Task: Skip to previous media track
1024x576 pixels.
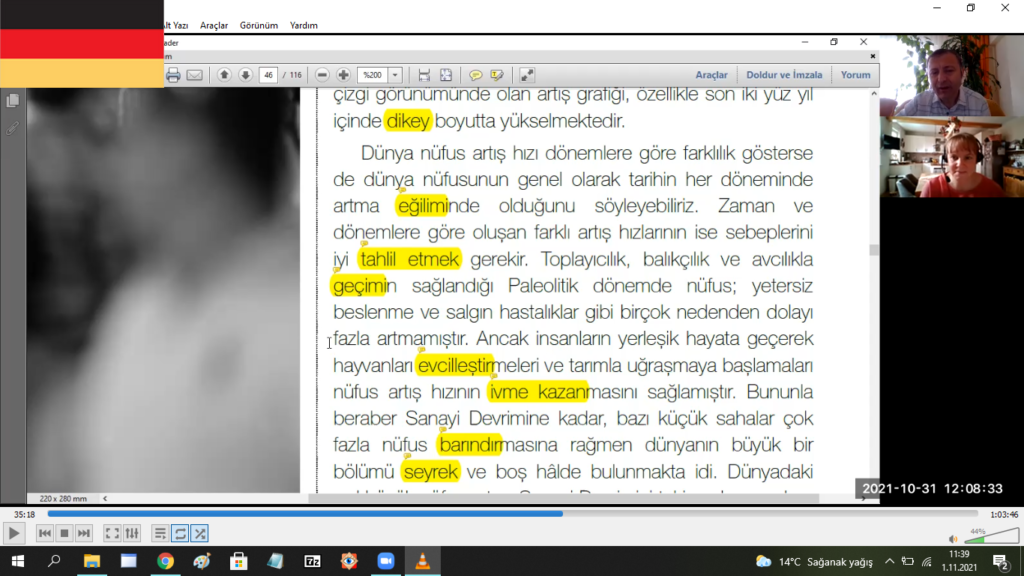Action: [44, 534]
